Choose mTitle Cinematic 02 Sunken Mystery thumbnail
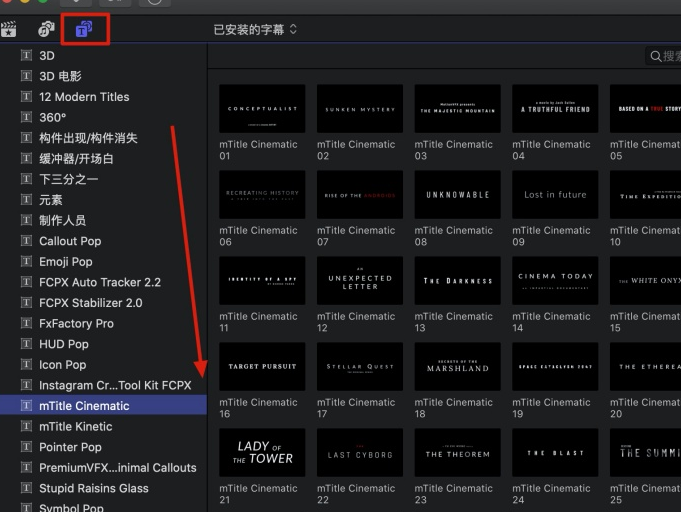Viewport: 681px width, 512px height. [360, 109]
